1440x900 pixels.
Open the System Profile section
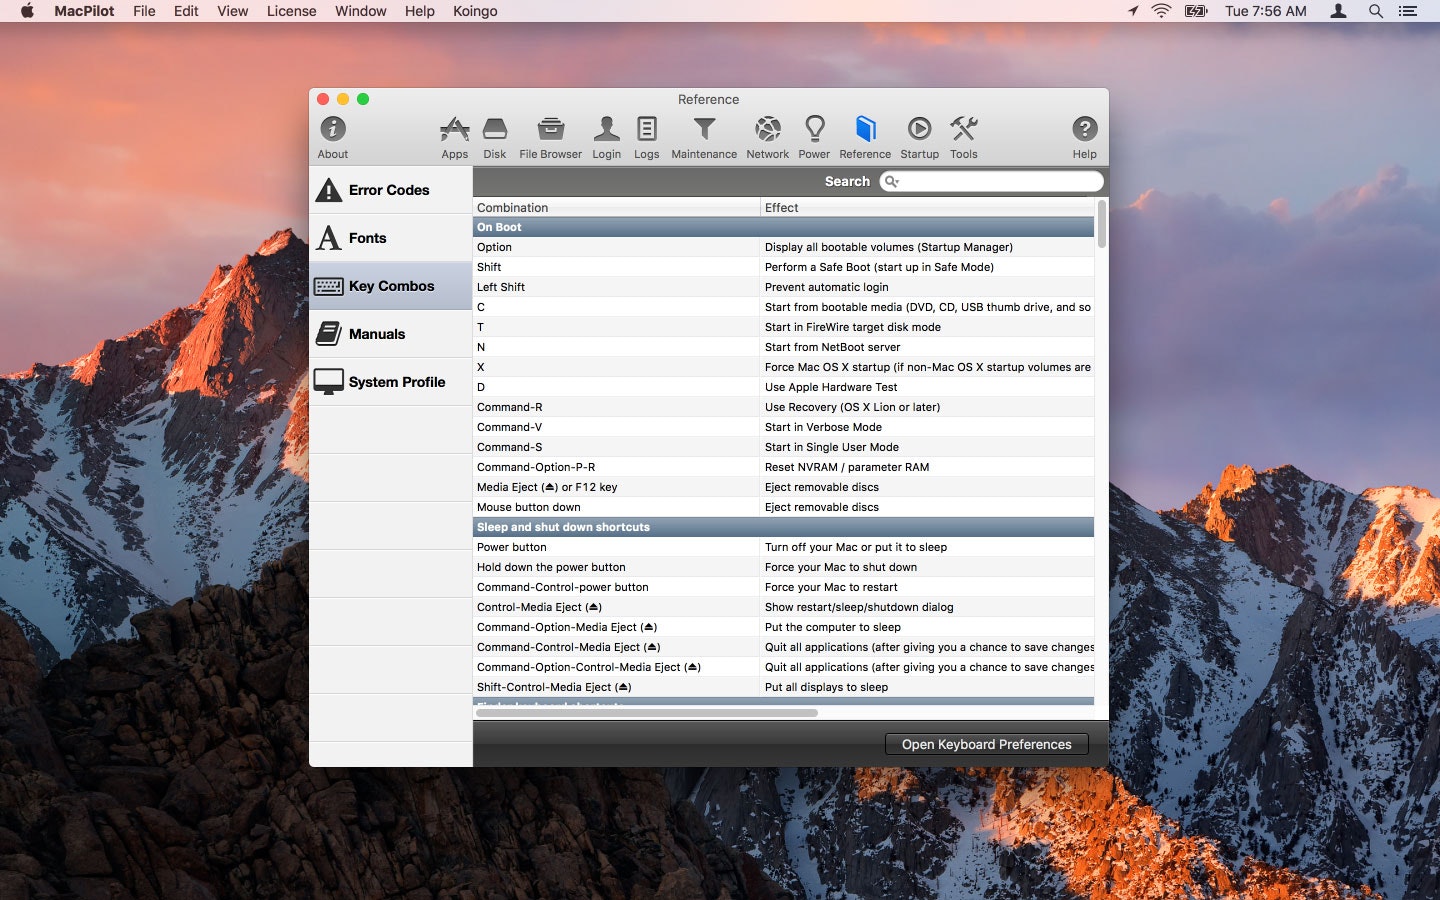(390, 381)
